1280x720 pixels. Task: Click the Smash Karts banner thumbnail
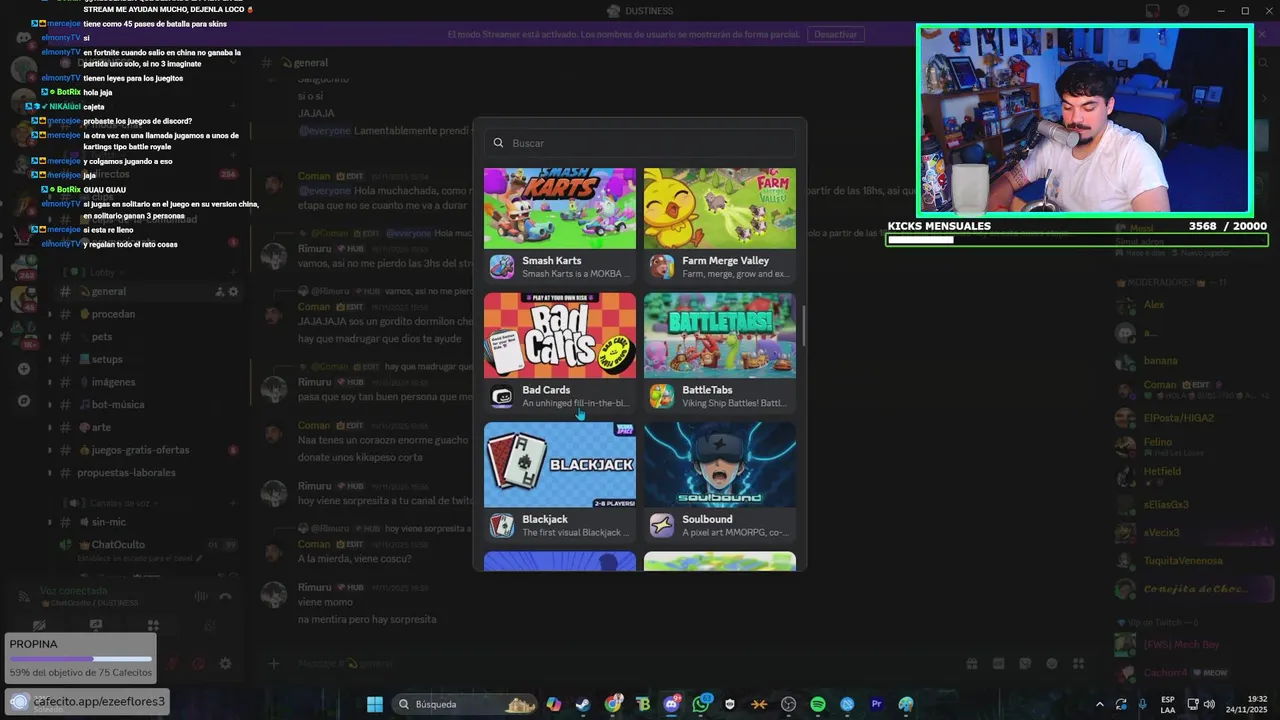click(x=560, y=208)
